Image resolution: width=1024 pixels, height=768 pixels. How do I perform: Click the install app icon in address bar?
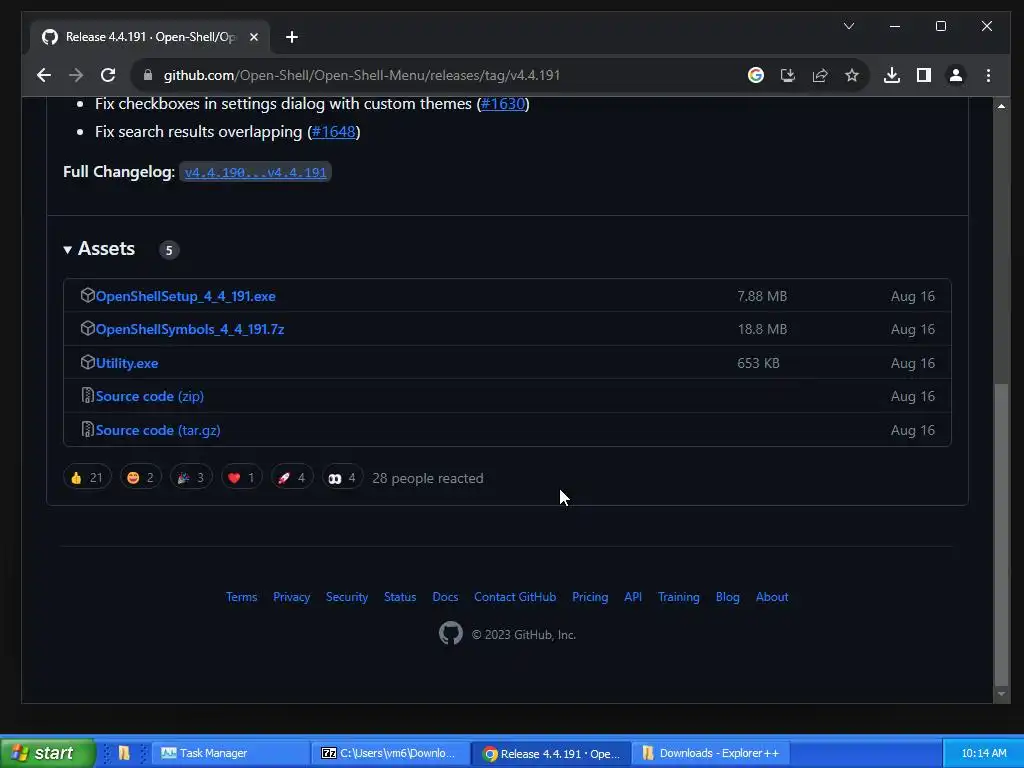click(788, 75)
